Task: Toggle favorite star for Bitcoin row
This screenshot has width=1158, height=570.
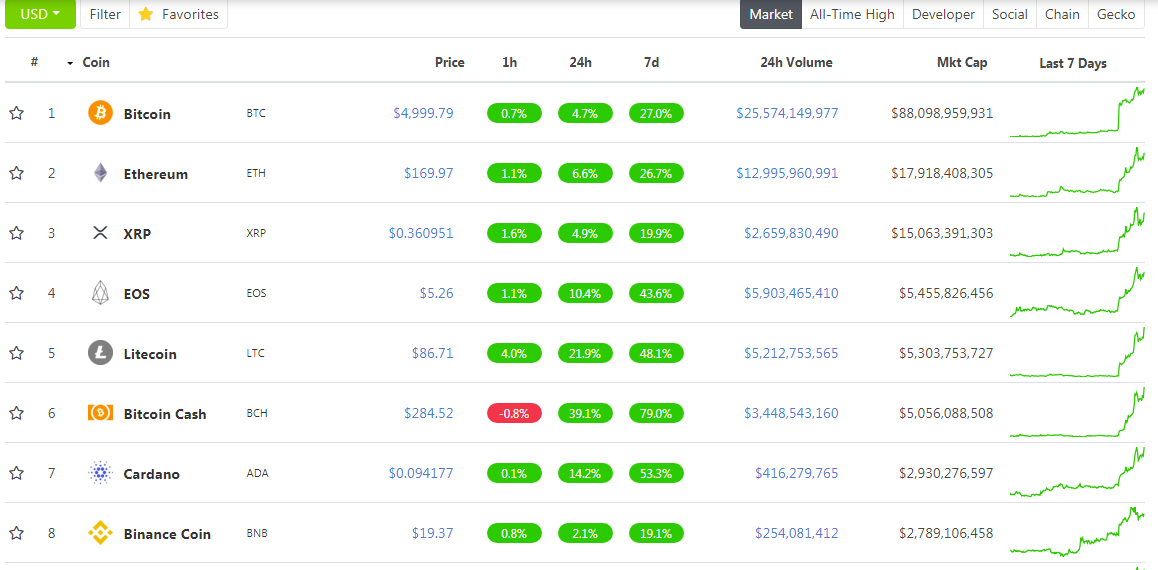Action: [16, 113]
